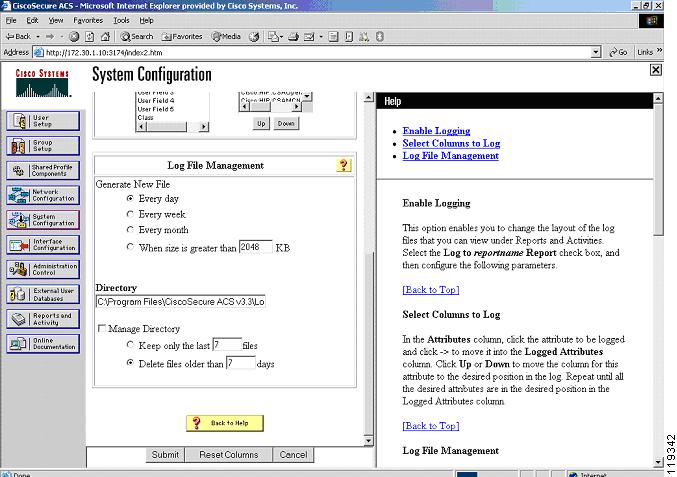
Task: Open Administration Control section
Action: click(x=43, y=269)
